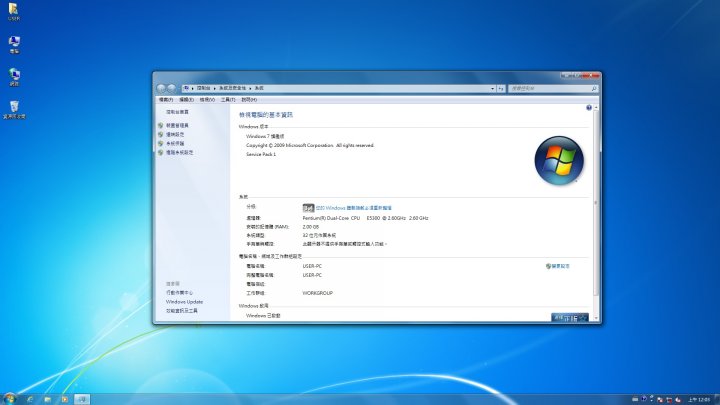This screenshot has height=405, width=720.
Task: Select the 資源回收筒 Recycle Bin desktop icon
Action: click(14, 110)
